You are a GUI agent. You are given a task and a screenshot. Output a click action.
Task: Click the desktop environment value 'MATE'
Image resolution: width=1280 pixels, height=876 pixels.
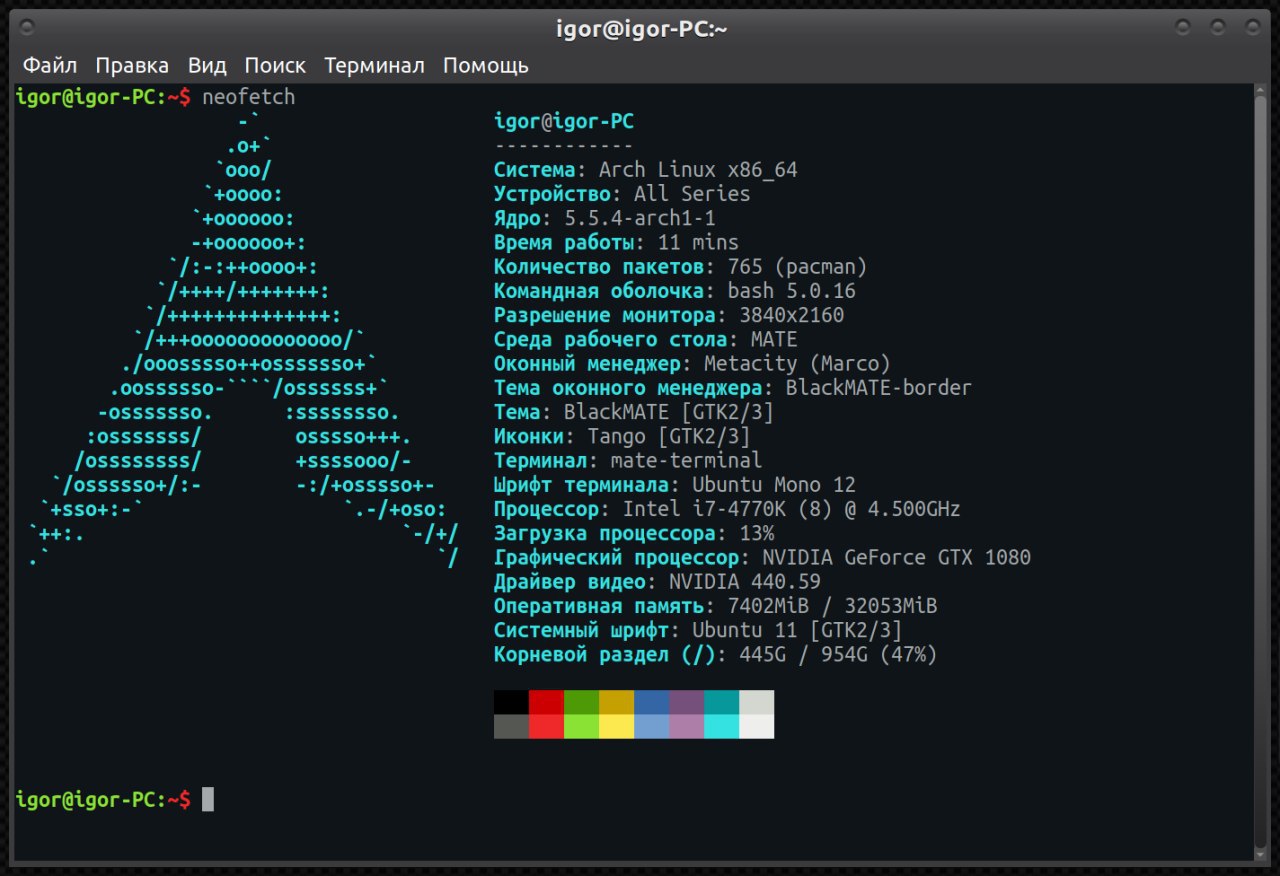pos(774,339)
